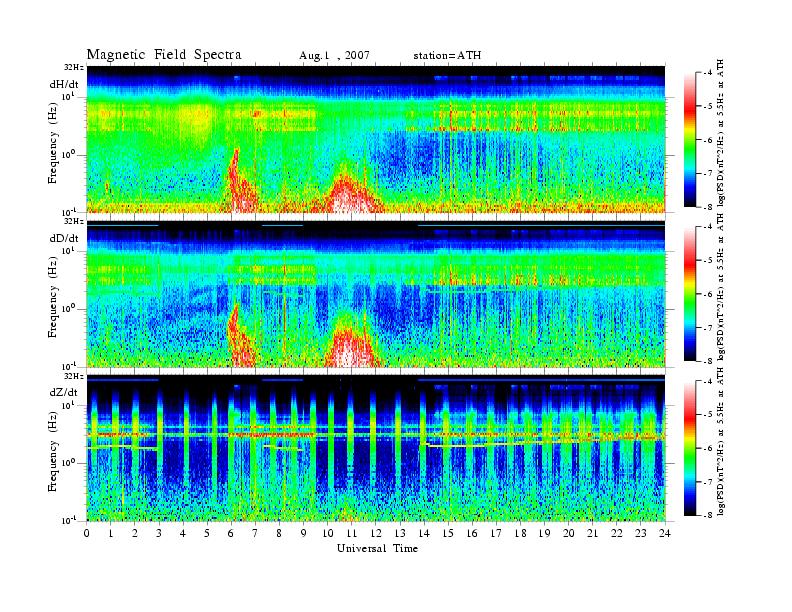Viewport: 792px width, 612px height.
Task: Click hour tick label '6' on time axis
Action: (x=231, y=533)
